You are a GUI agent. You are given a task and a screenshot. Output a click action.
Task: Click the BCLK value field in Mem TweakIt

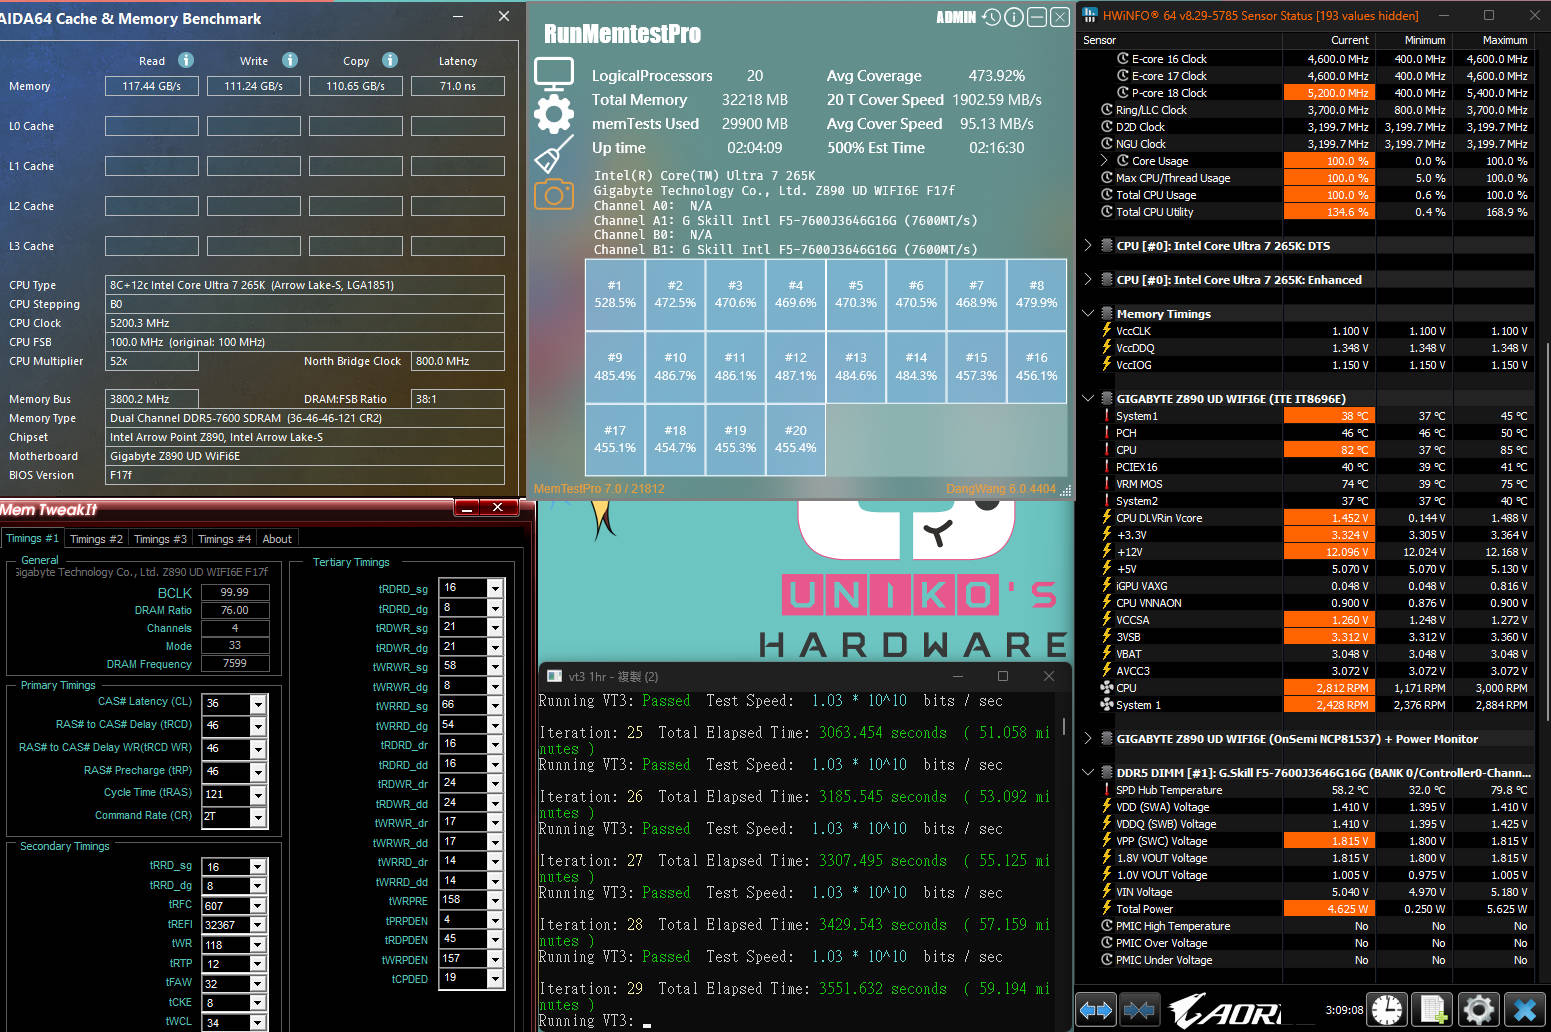[x=235, y=592]
